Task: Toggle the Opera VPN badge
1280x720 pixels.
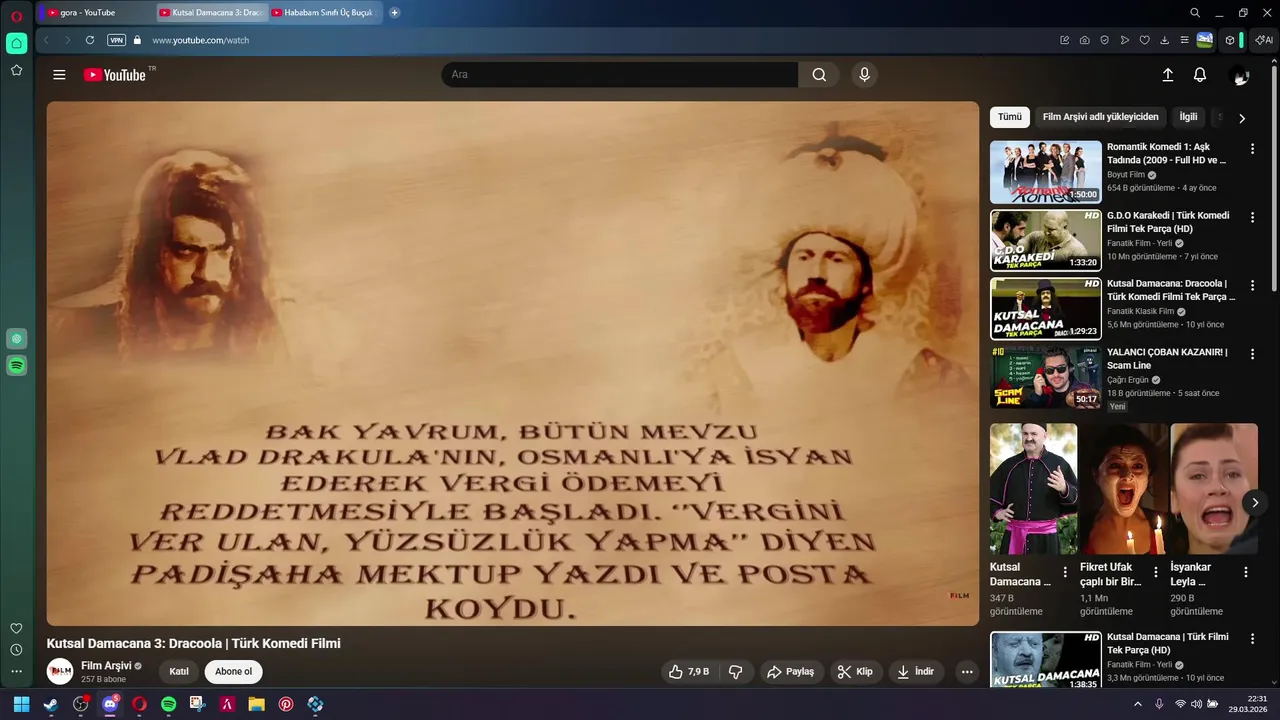Action: (117, 40)
